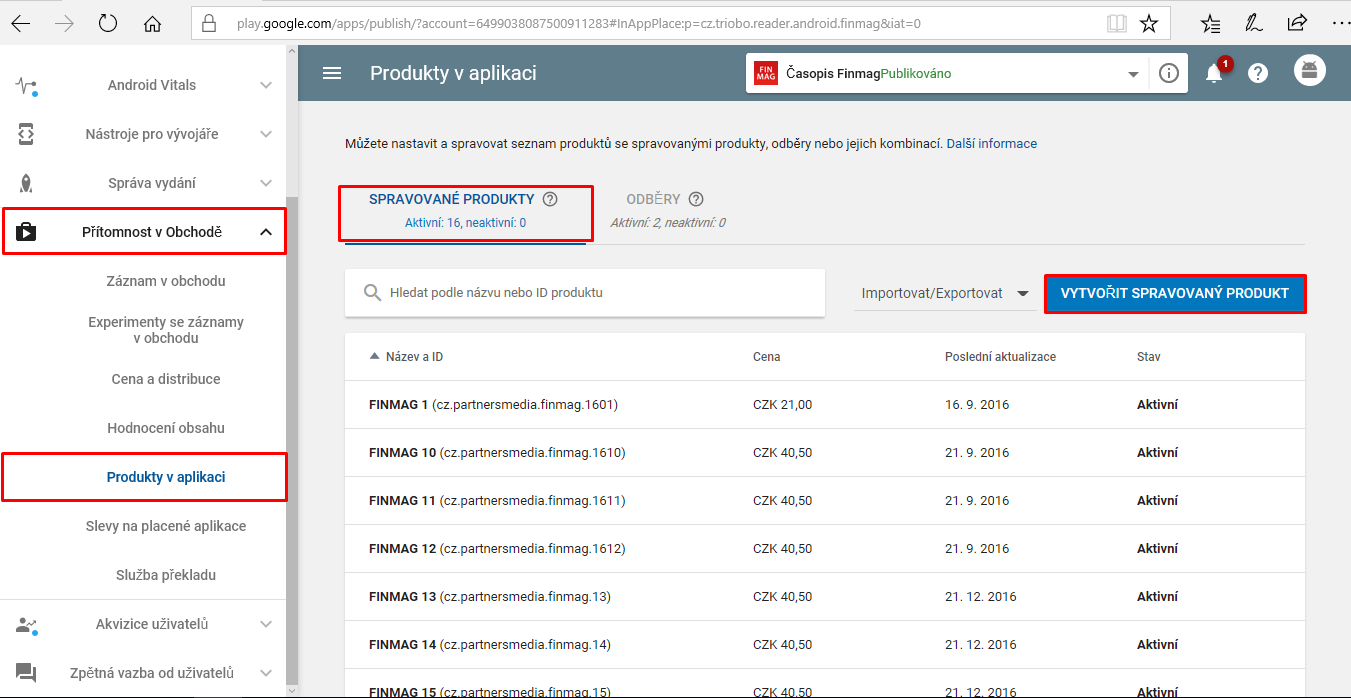The width and height of the screenshot is (1351, 698).
Task: Click the CZK 21,00 price cell
Action: [x=782, y=405]
